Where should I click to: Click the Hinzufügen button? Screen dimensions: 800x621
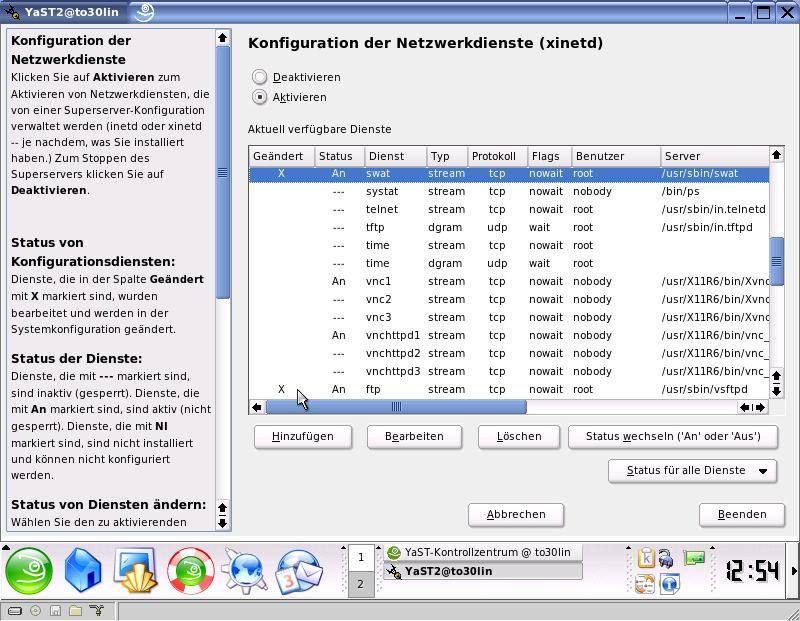point(303,437)
